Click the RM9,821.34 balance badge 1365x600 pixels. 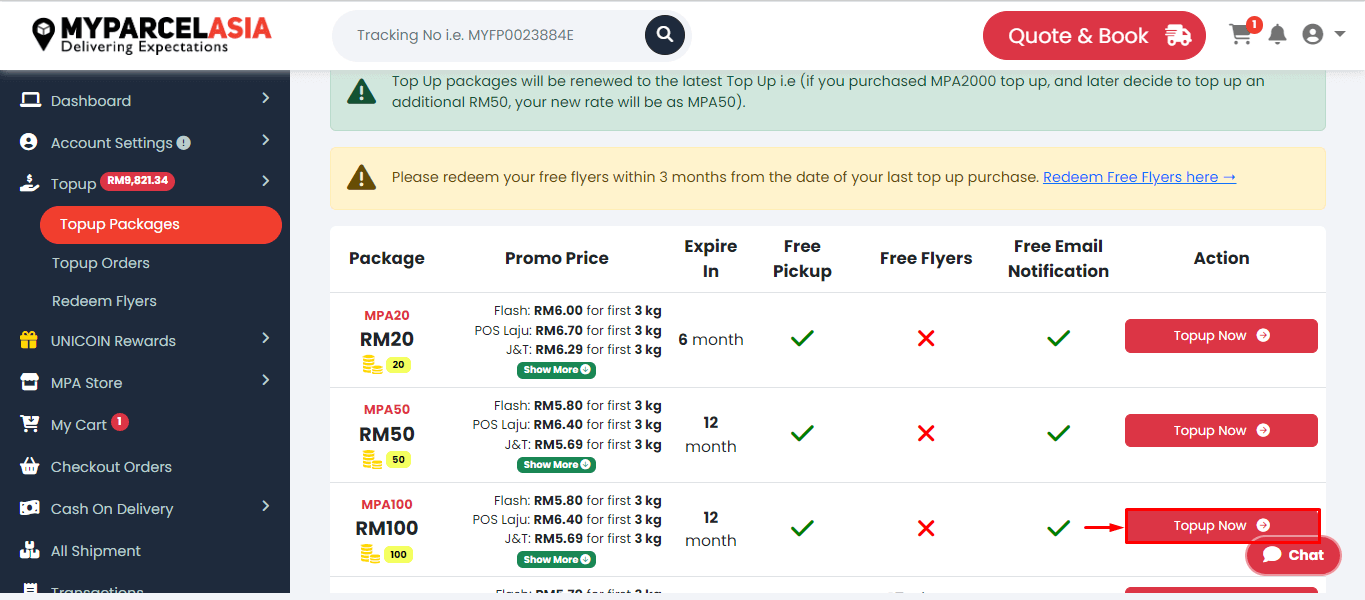(x=138, y=181)
